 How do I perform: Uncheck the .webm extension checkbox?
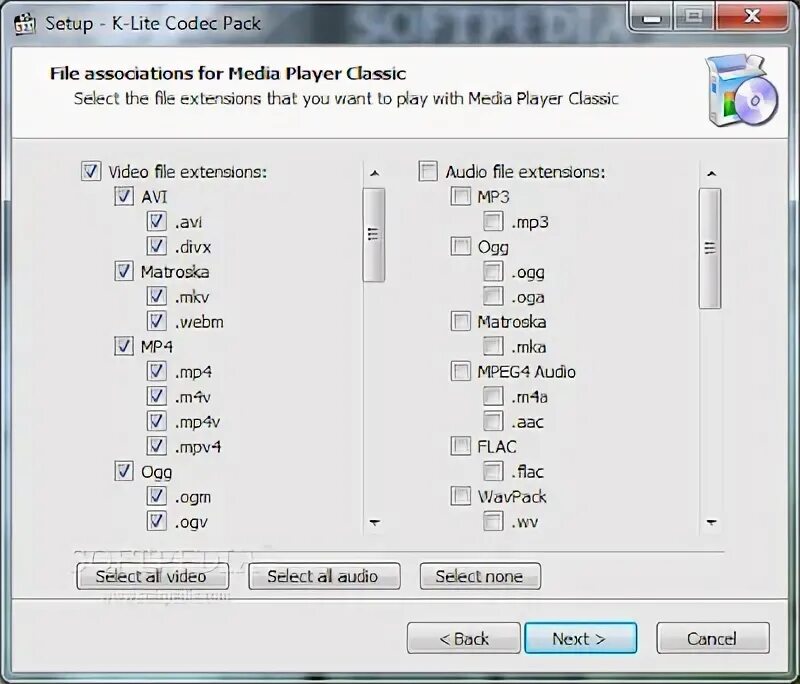click(157, 321)
